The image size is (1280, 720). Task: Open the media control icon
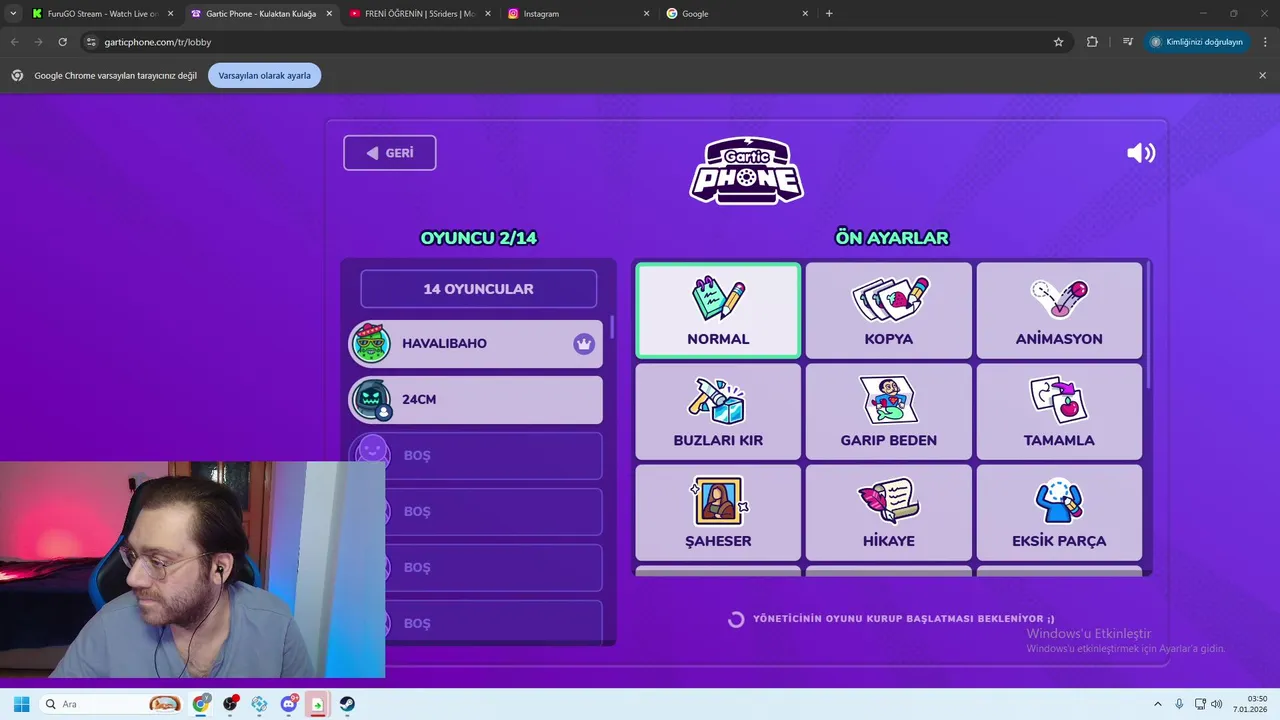click(x=1128, y=42)
